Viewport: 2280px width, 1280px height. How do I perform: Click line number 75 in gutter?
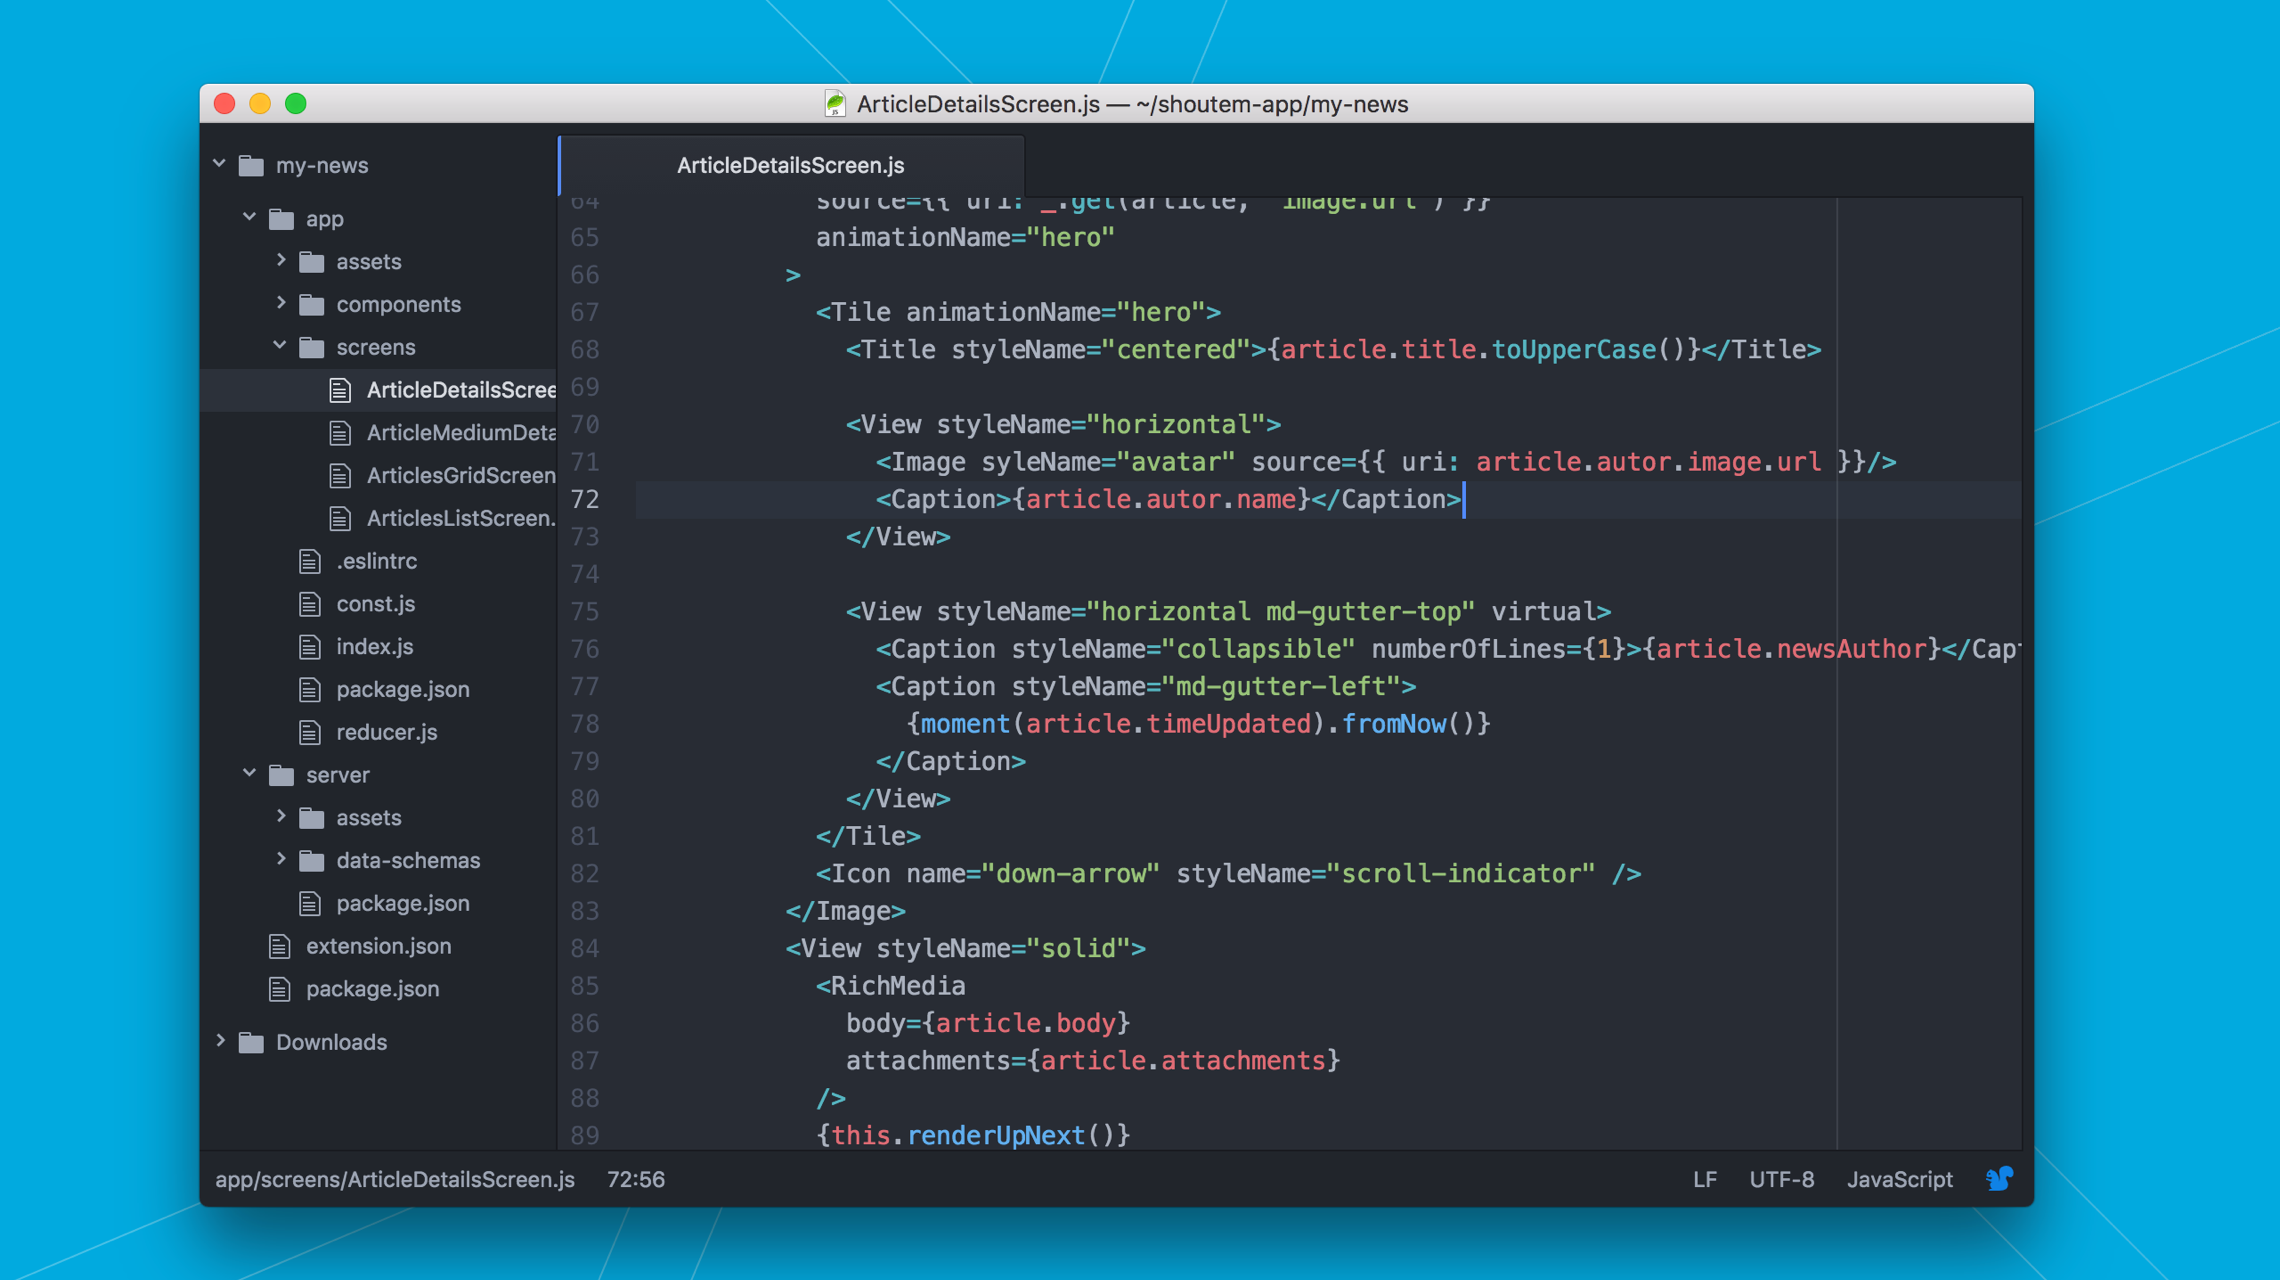click(x=585, y=612)
